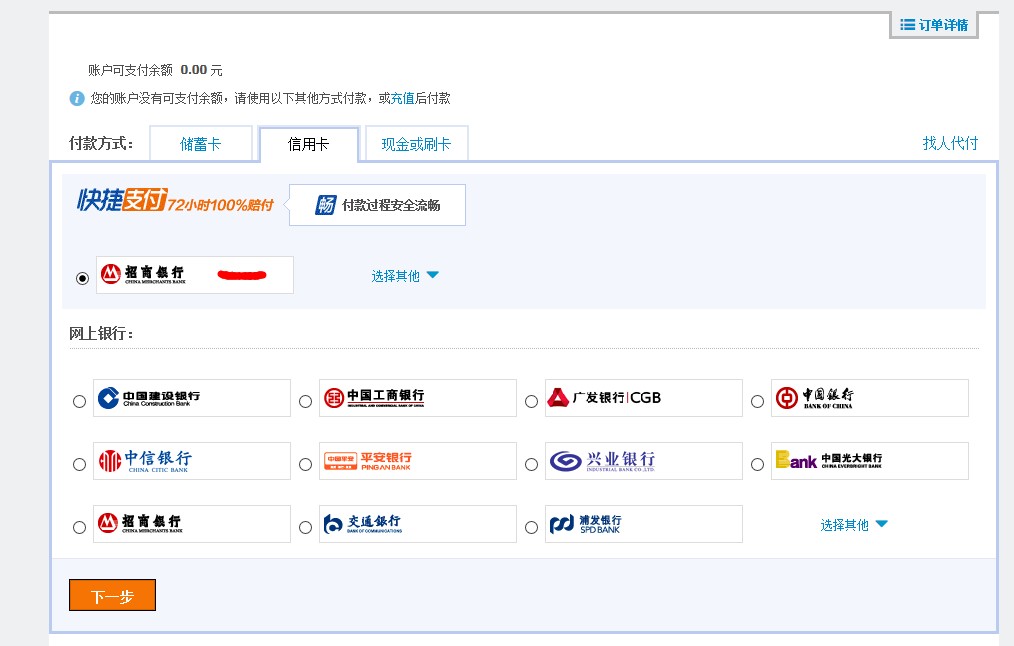The width and height of the screenshot is (1014, 646).
Task: Click the 中信银行 logo
Action: (x=145, y=461)
